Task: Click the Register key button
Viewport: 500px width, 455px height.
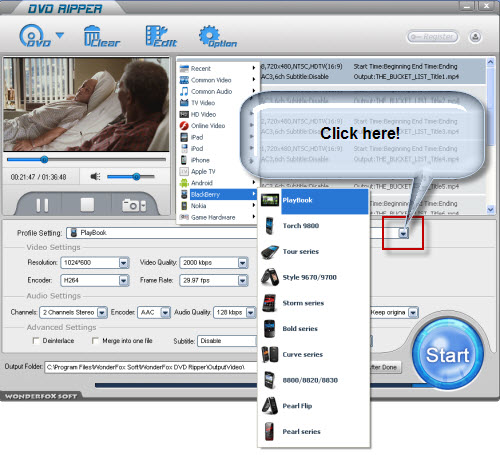Action: (x=432, y=37)
